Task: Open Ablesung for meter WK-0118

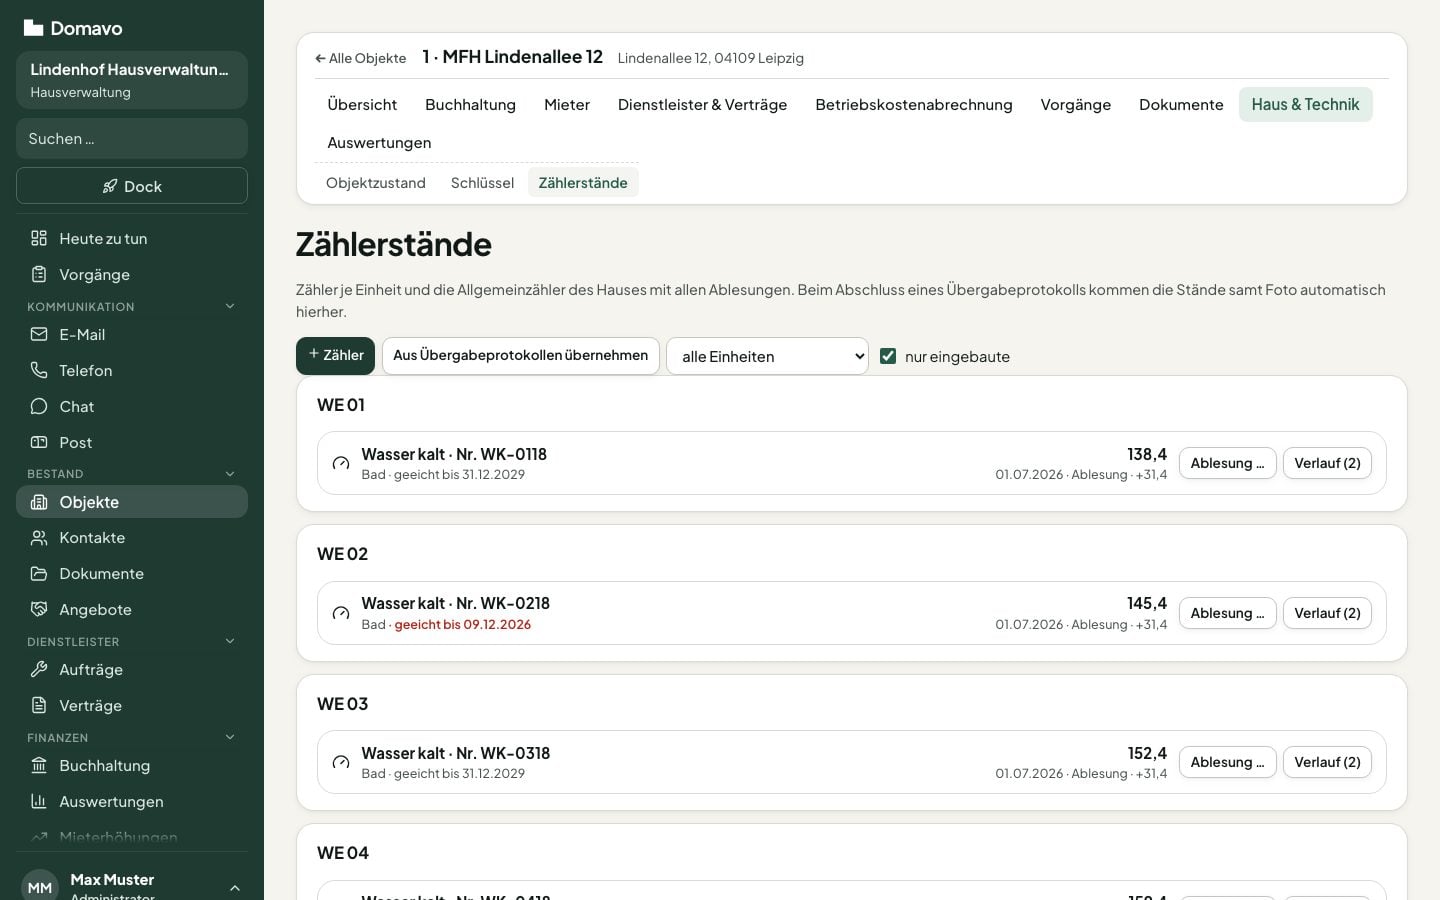Action: pyautogui.click(x=1227, y=463)
